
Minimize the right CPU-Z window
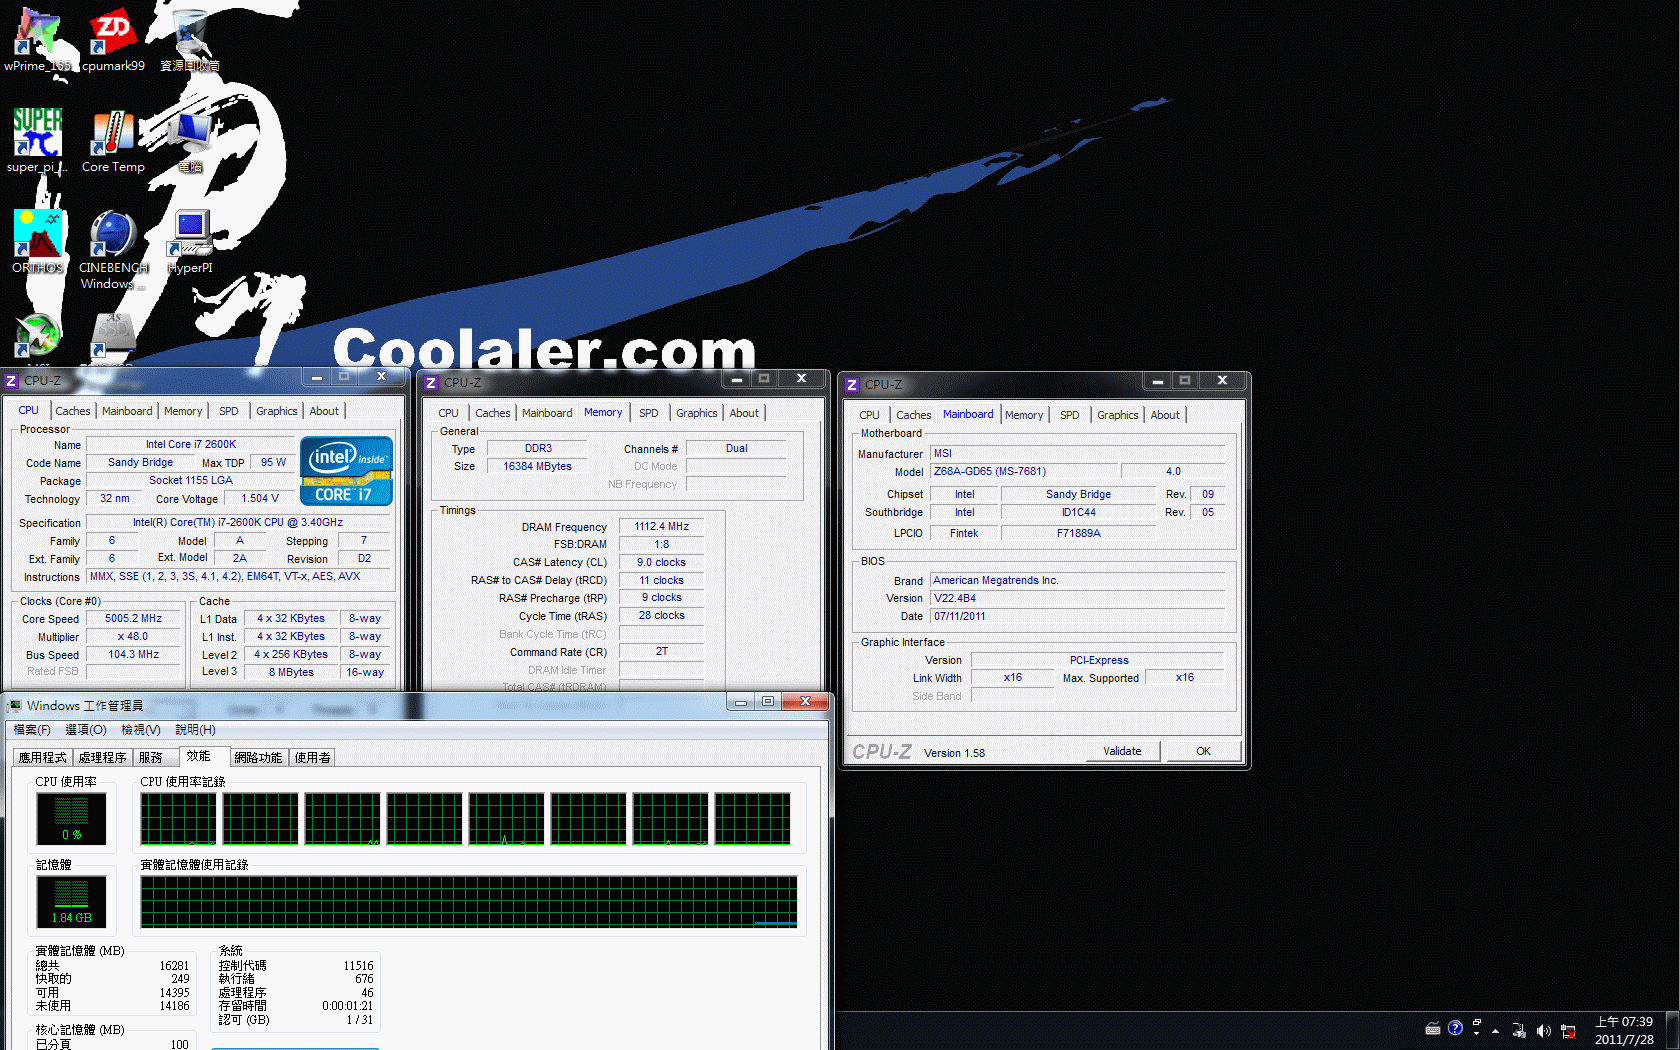1157,381
